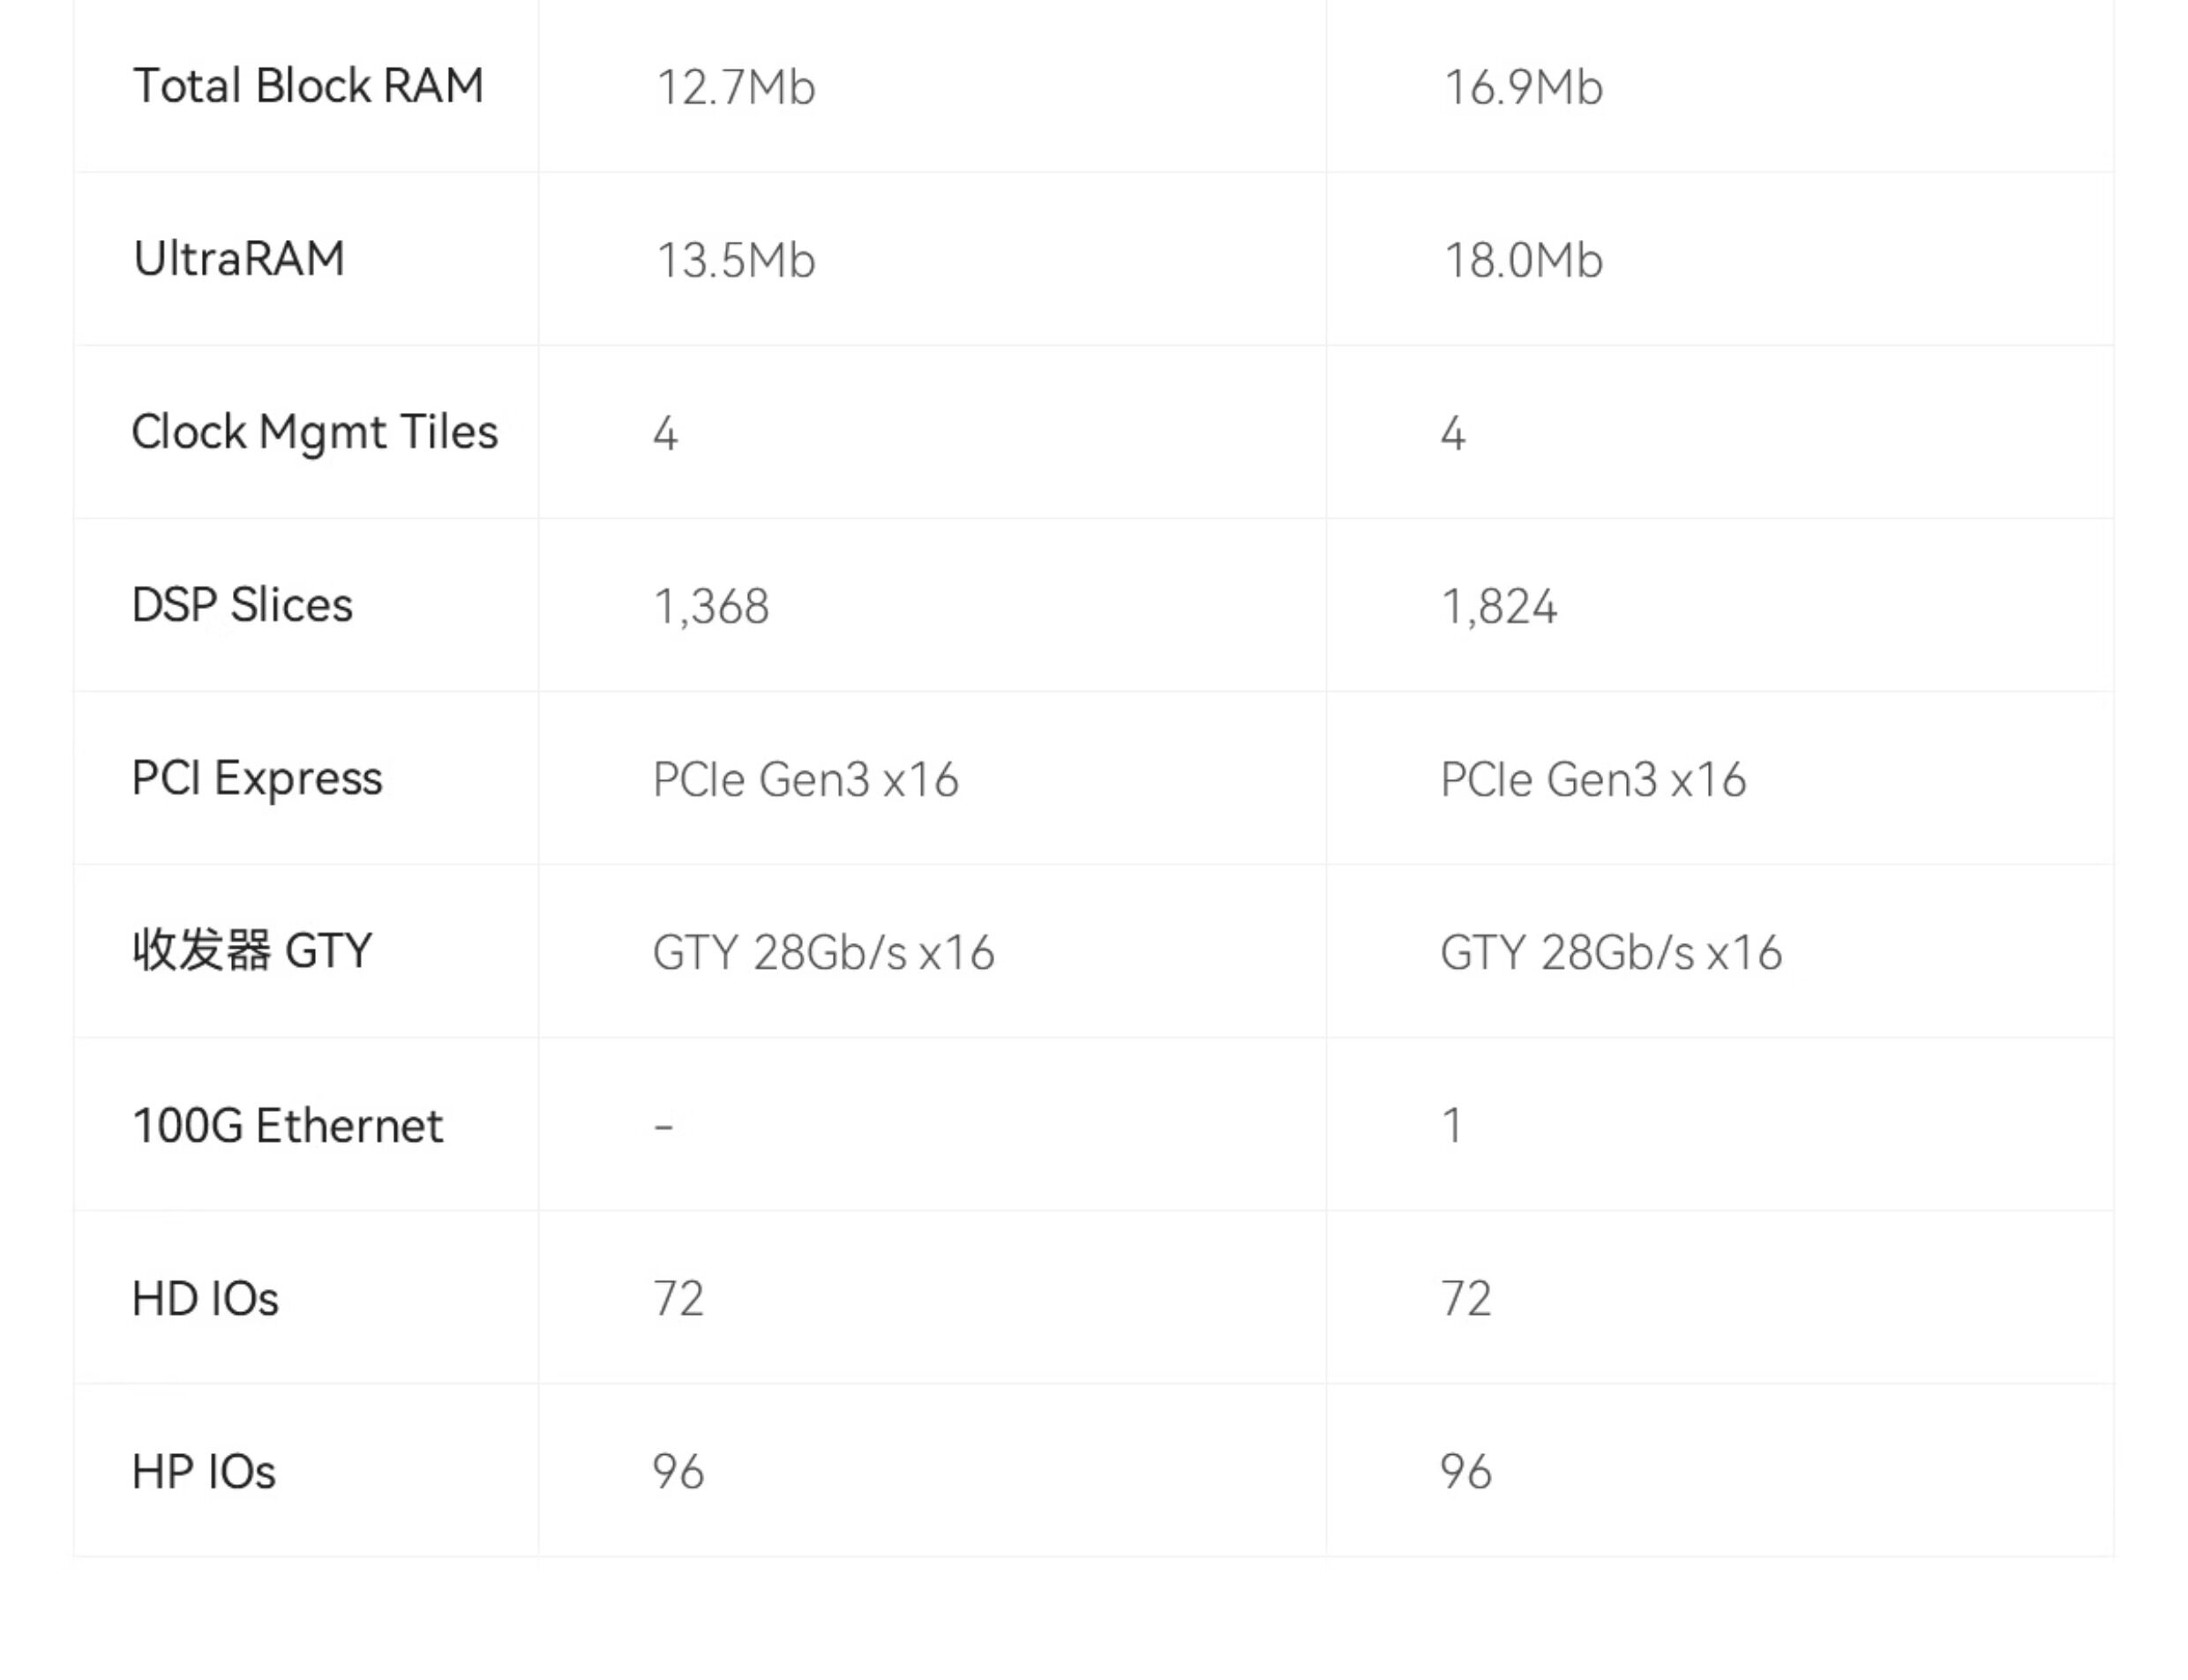Select the Total Block RAM row label
This screenshot has width=2188, height=1680.
(x=308, y=86)
